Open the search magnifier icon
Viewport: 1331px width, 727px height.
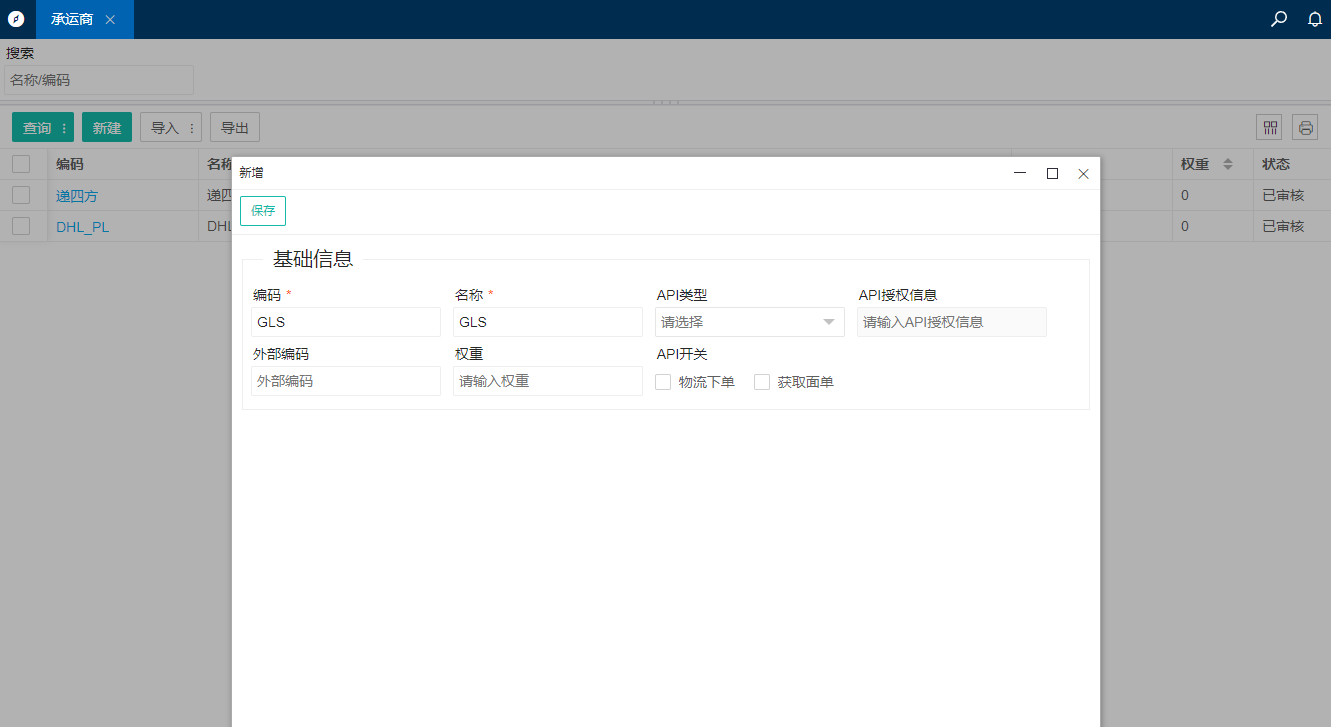click(x=1278, y=19)
